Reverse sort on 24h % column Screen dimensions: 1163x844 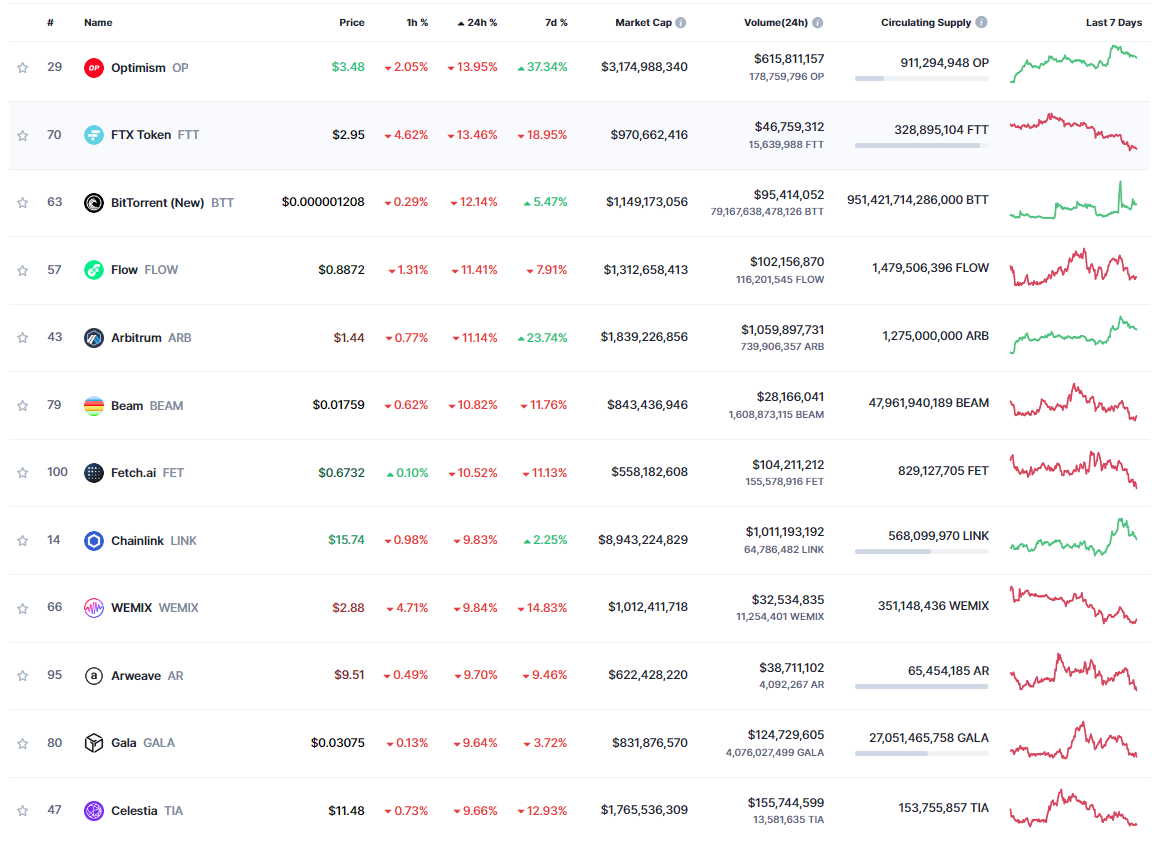pyautogui.click(x=477, y=22)
